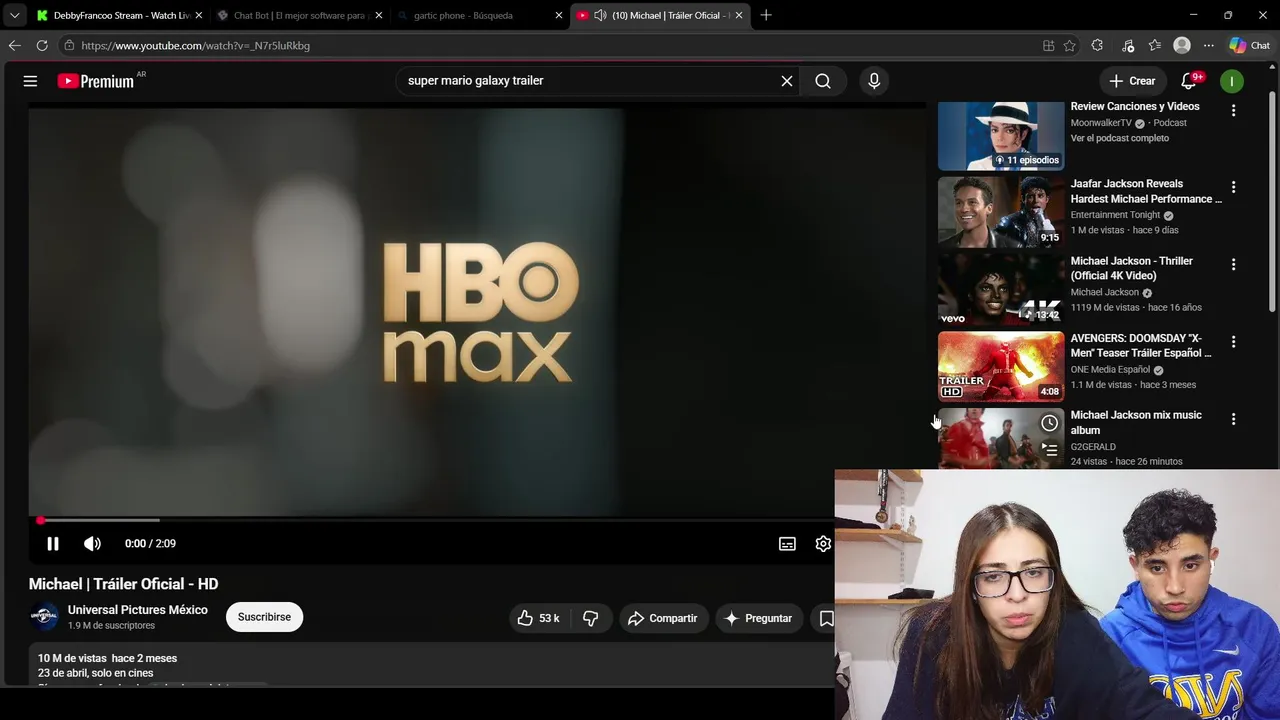This screenshot has width=1280, height=720.
Task: Open Michael Jackson mix music album title
Action: (x=1136, y=422)
